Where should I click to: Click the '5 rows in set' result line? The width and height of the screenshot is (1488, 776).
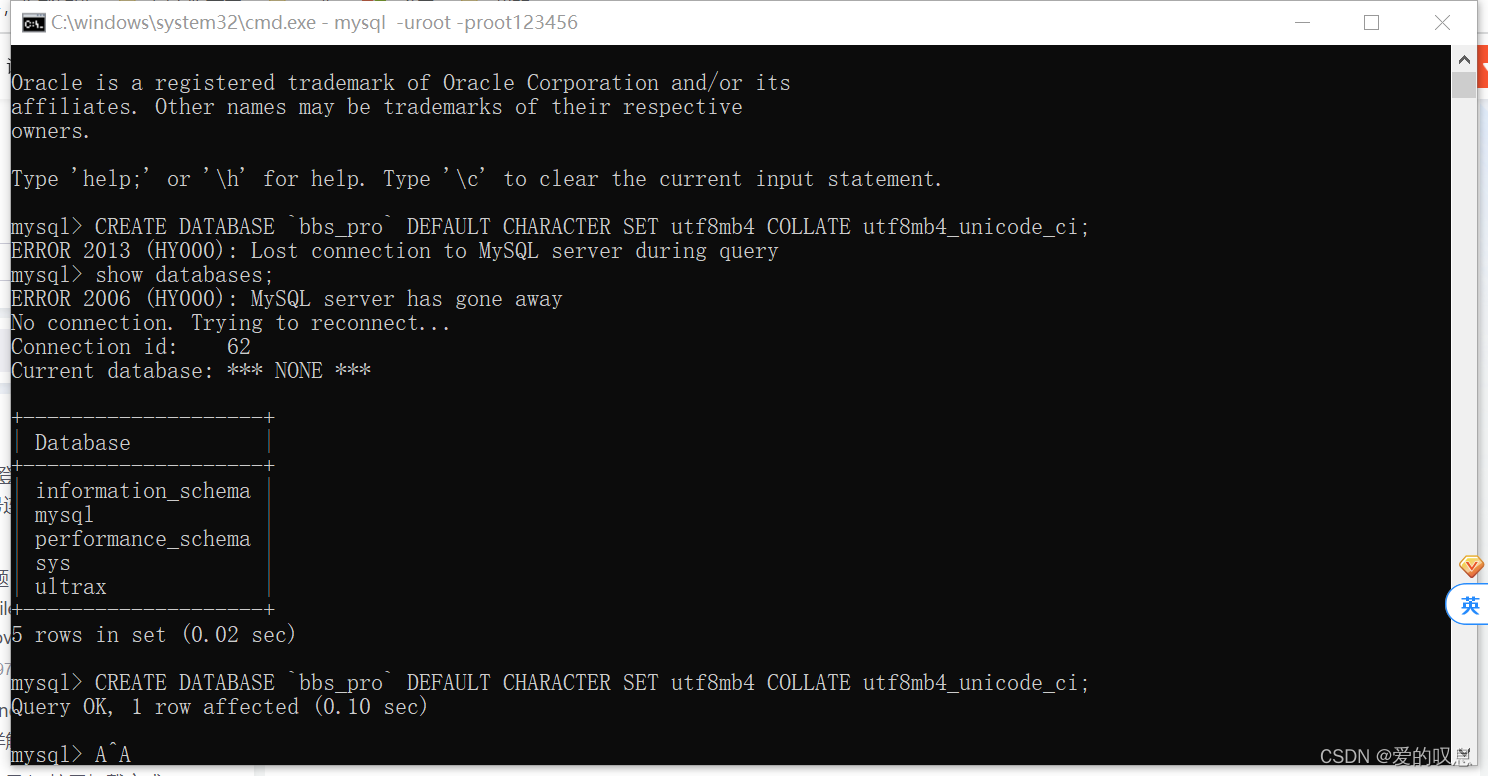(150, 634)
